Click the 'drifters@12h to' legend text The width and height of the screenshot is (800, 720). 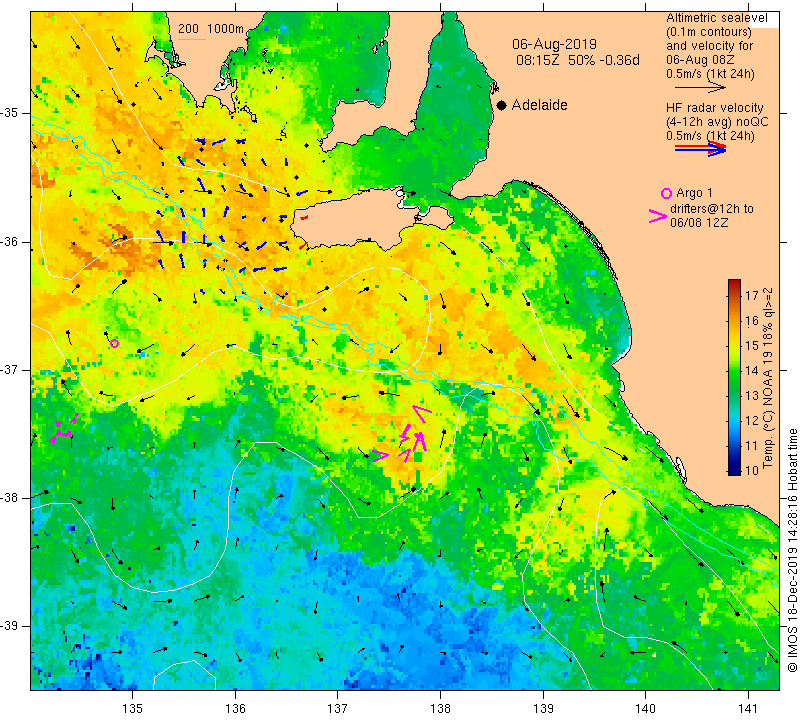(712, 209)
